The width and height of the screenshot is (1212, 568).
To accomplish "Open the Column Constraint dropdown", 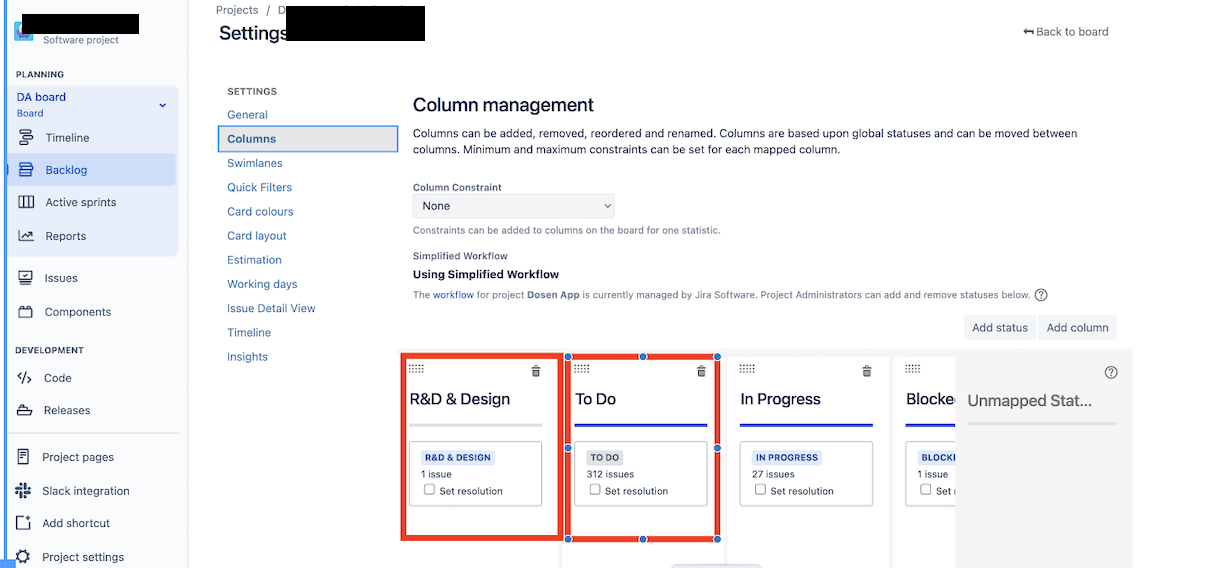I will 514,206.
